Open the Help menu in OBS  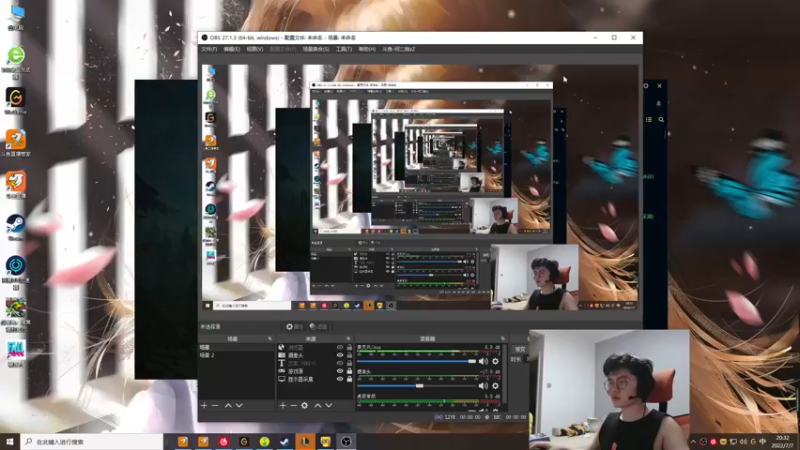pyautogui.click(x=367, y=49)
